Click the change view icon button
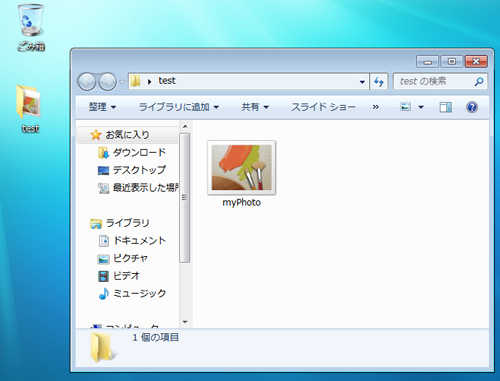This screenshot has height=381, width=500. [x=405, y=107]
